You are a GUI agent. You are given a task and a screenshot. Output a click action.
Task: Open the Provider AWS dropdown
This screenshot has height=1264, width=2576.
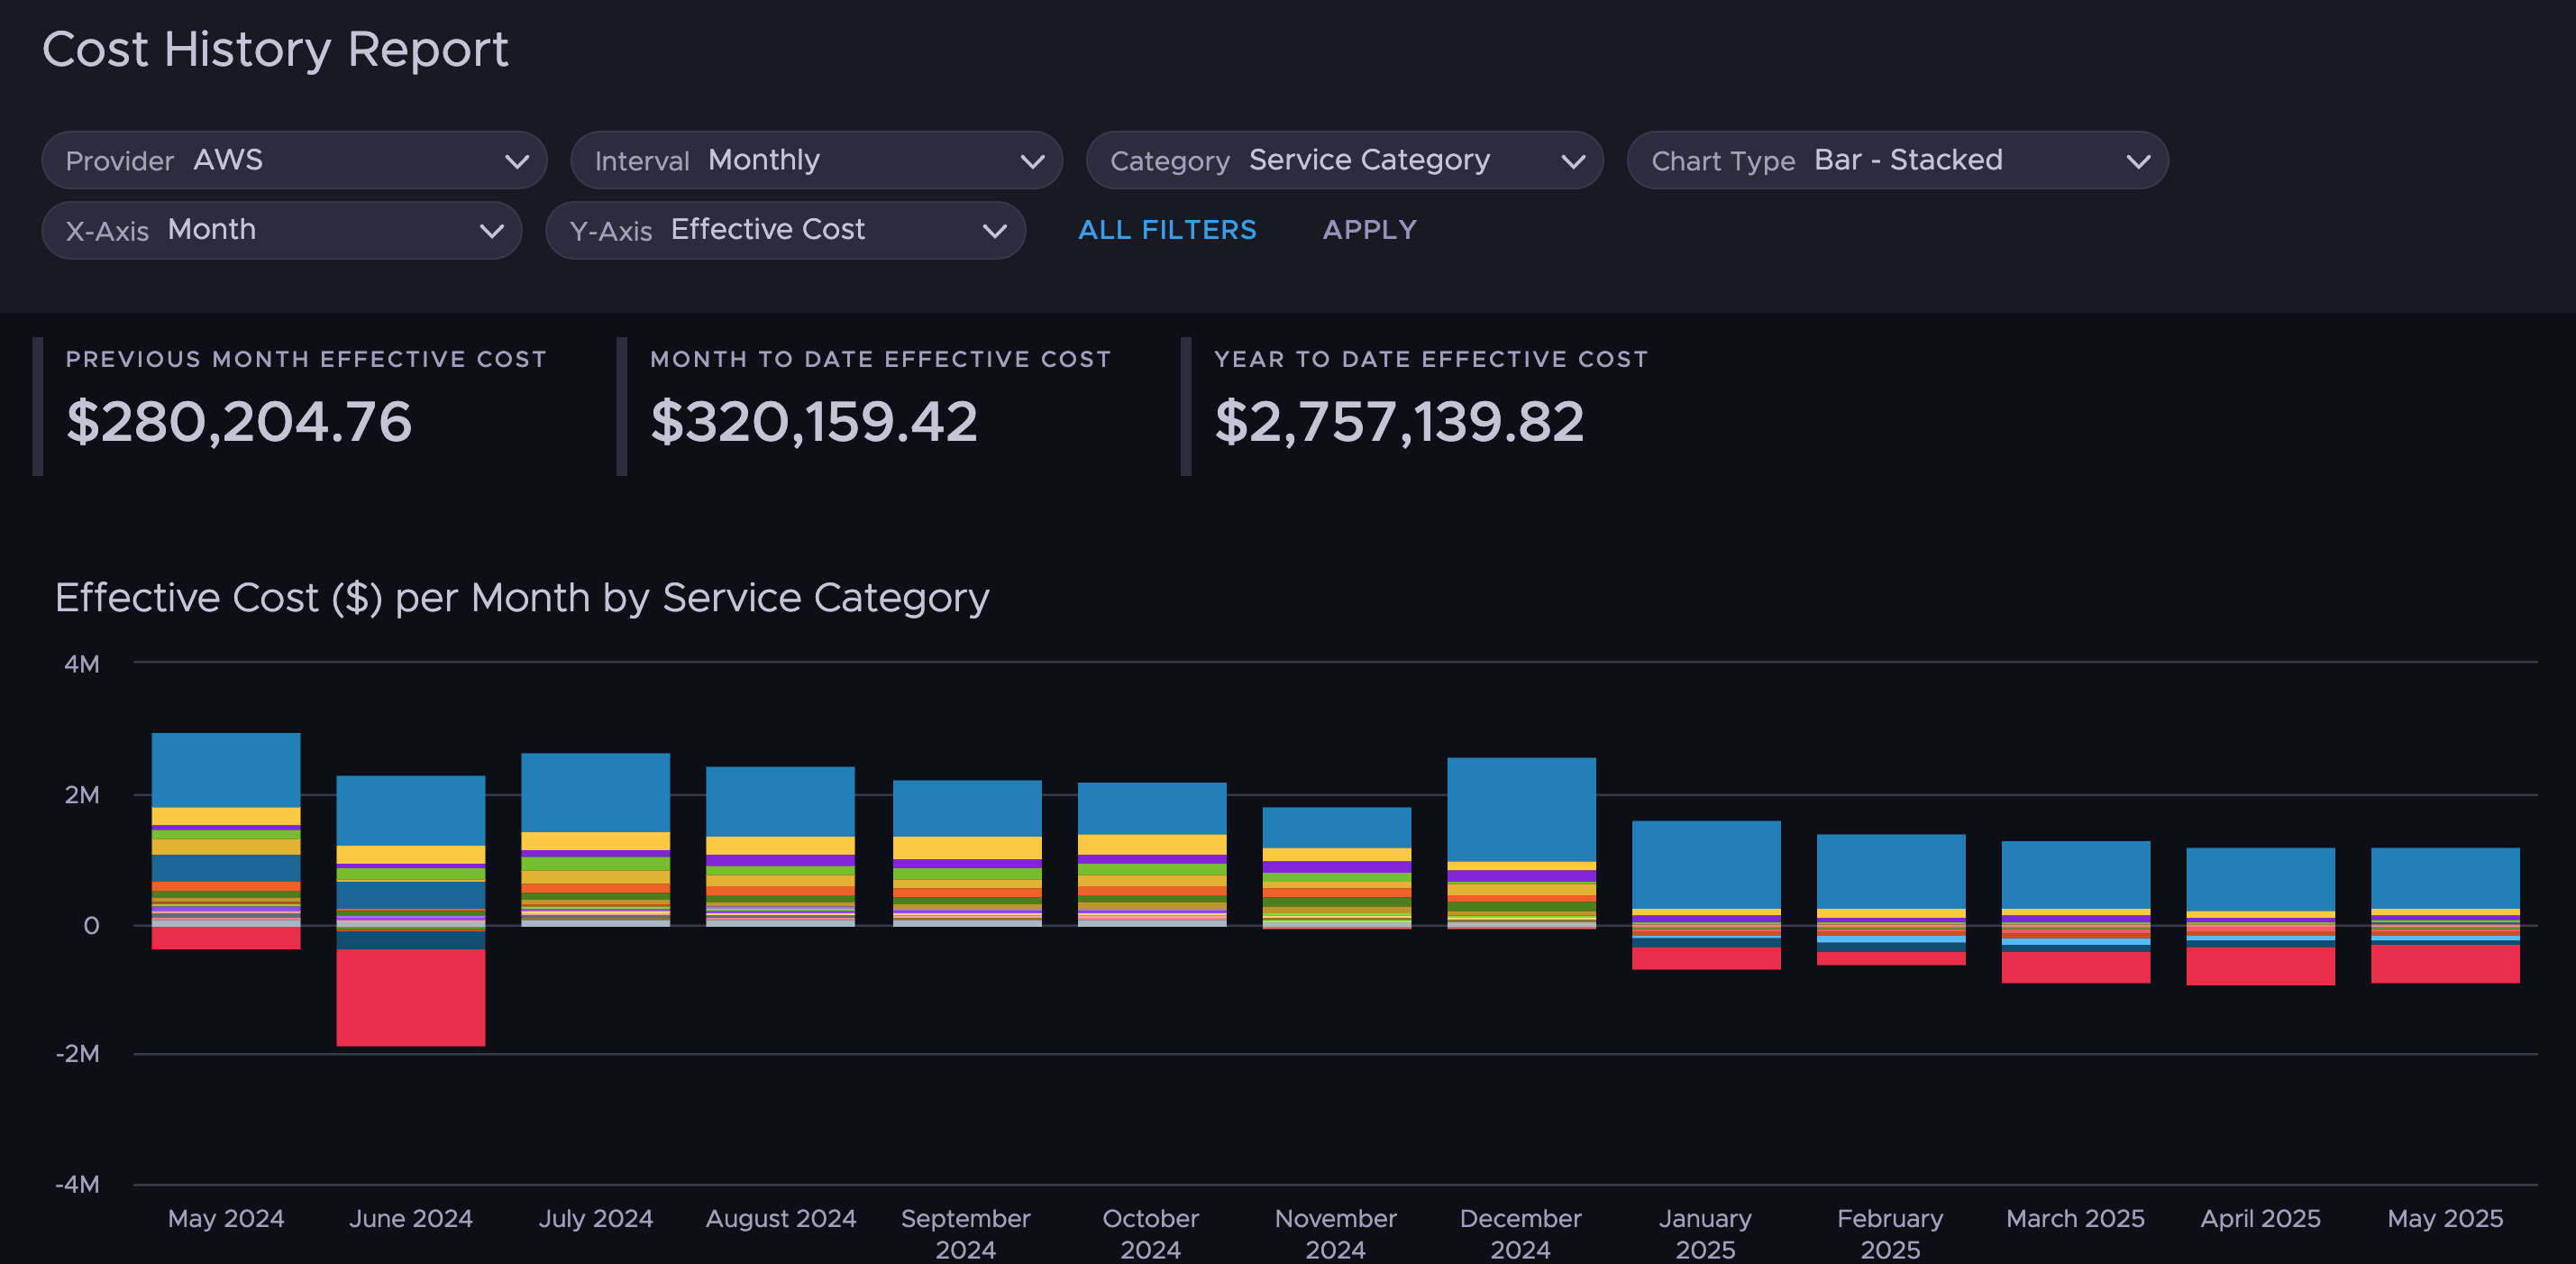click(x=293, y=160)
